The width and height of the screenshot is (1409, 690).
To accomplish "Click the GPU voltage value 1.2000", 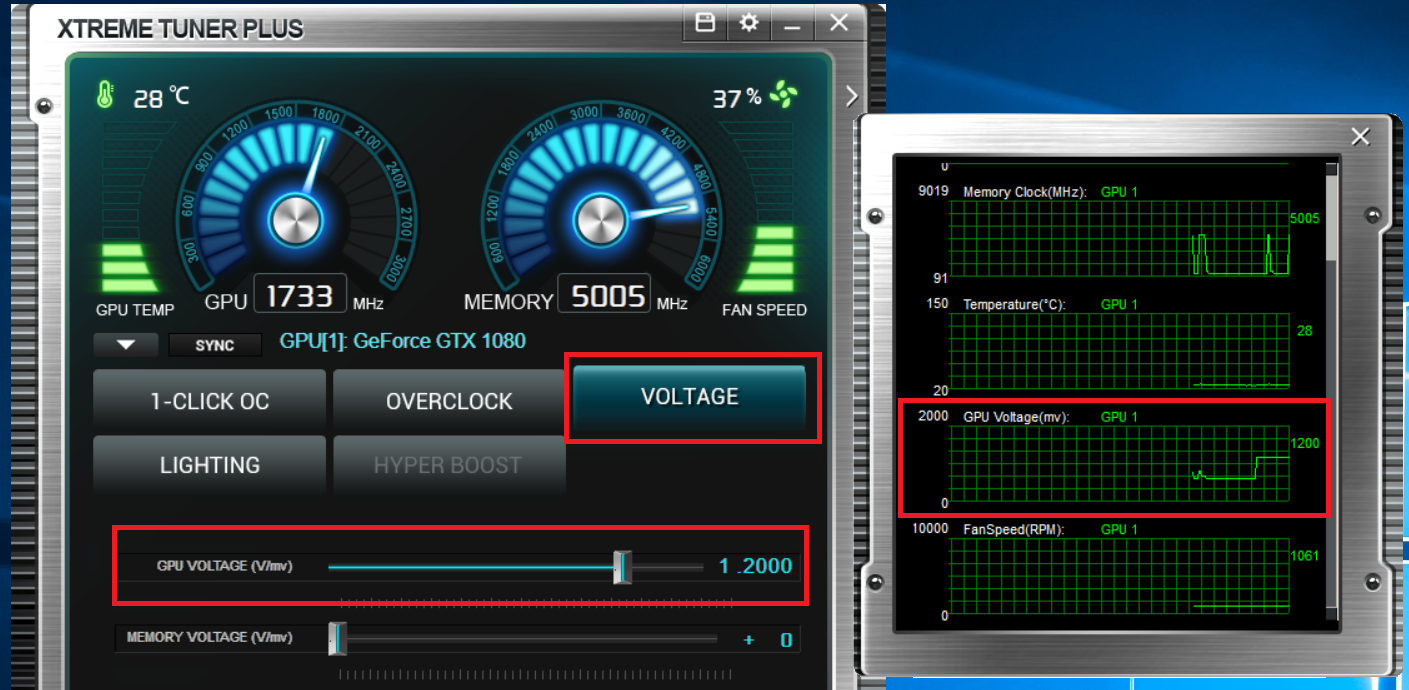I will pos(755,566).
